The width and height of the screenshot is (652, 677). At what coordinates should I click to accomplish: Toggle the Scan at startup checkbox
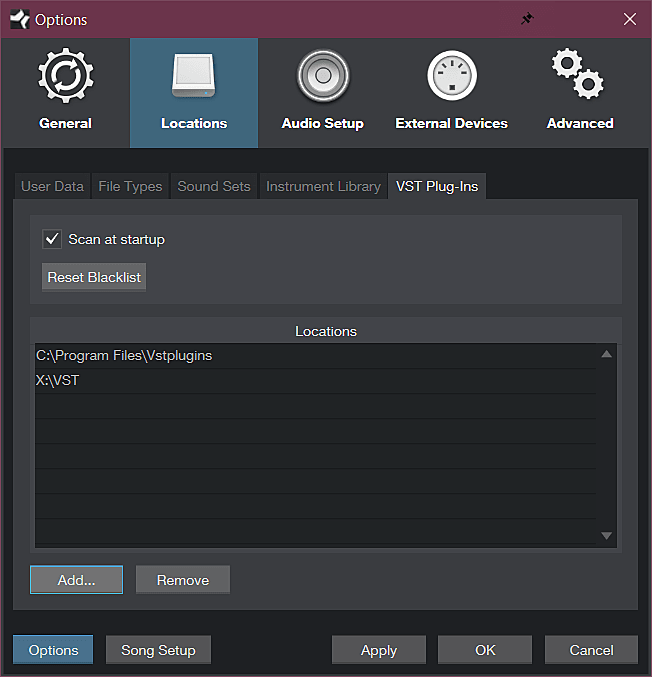pyautogui.click(x=53, y=239)
